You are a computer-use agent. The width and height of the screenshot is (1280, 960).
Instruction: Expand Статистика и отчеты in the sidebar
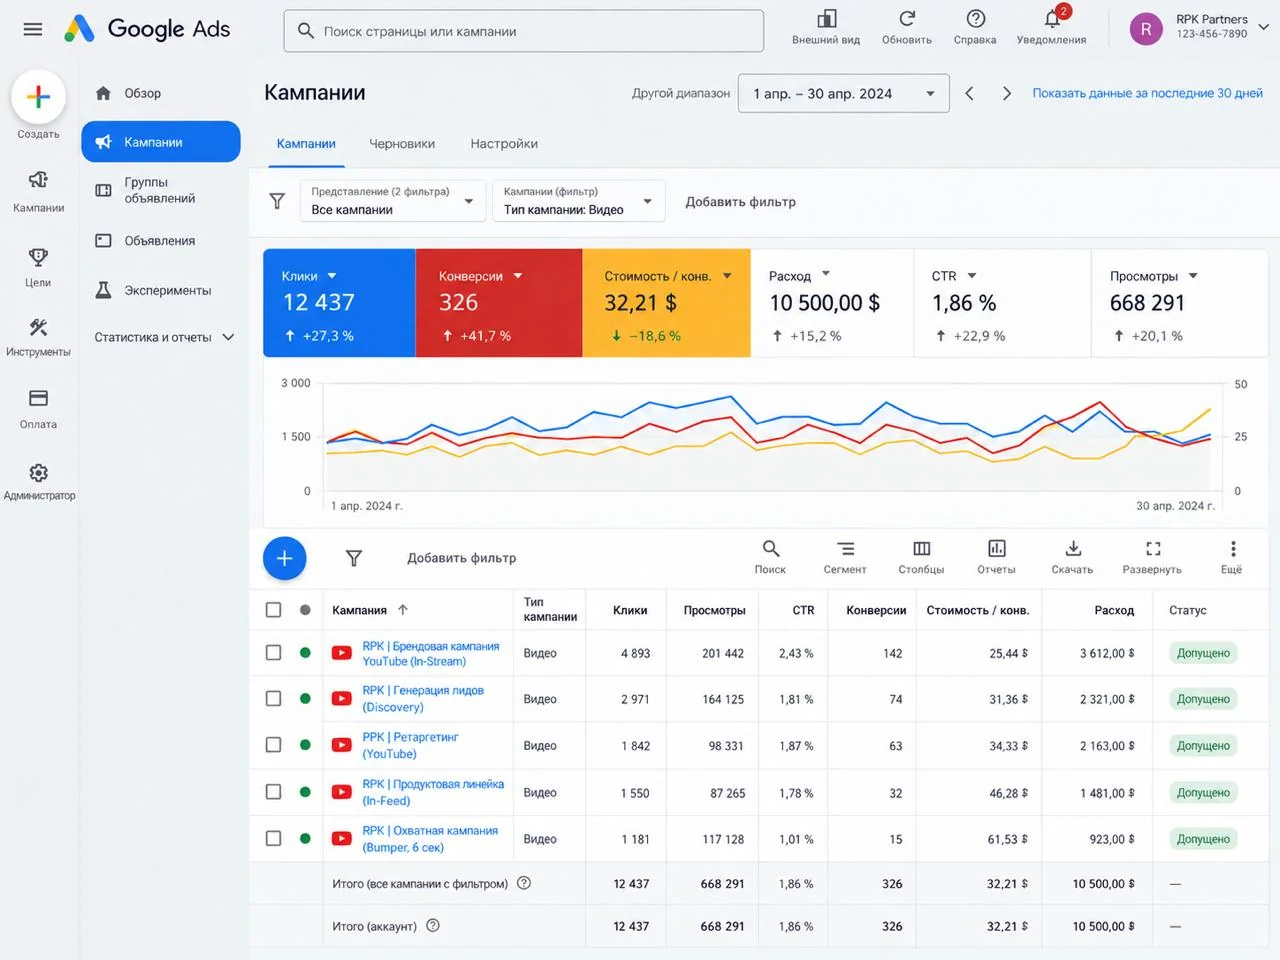(164, 338)
